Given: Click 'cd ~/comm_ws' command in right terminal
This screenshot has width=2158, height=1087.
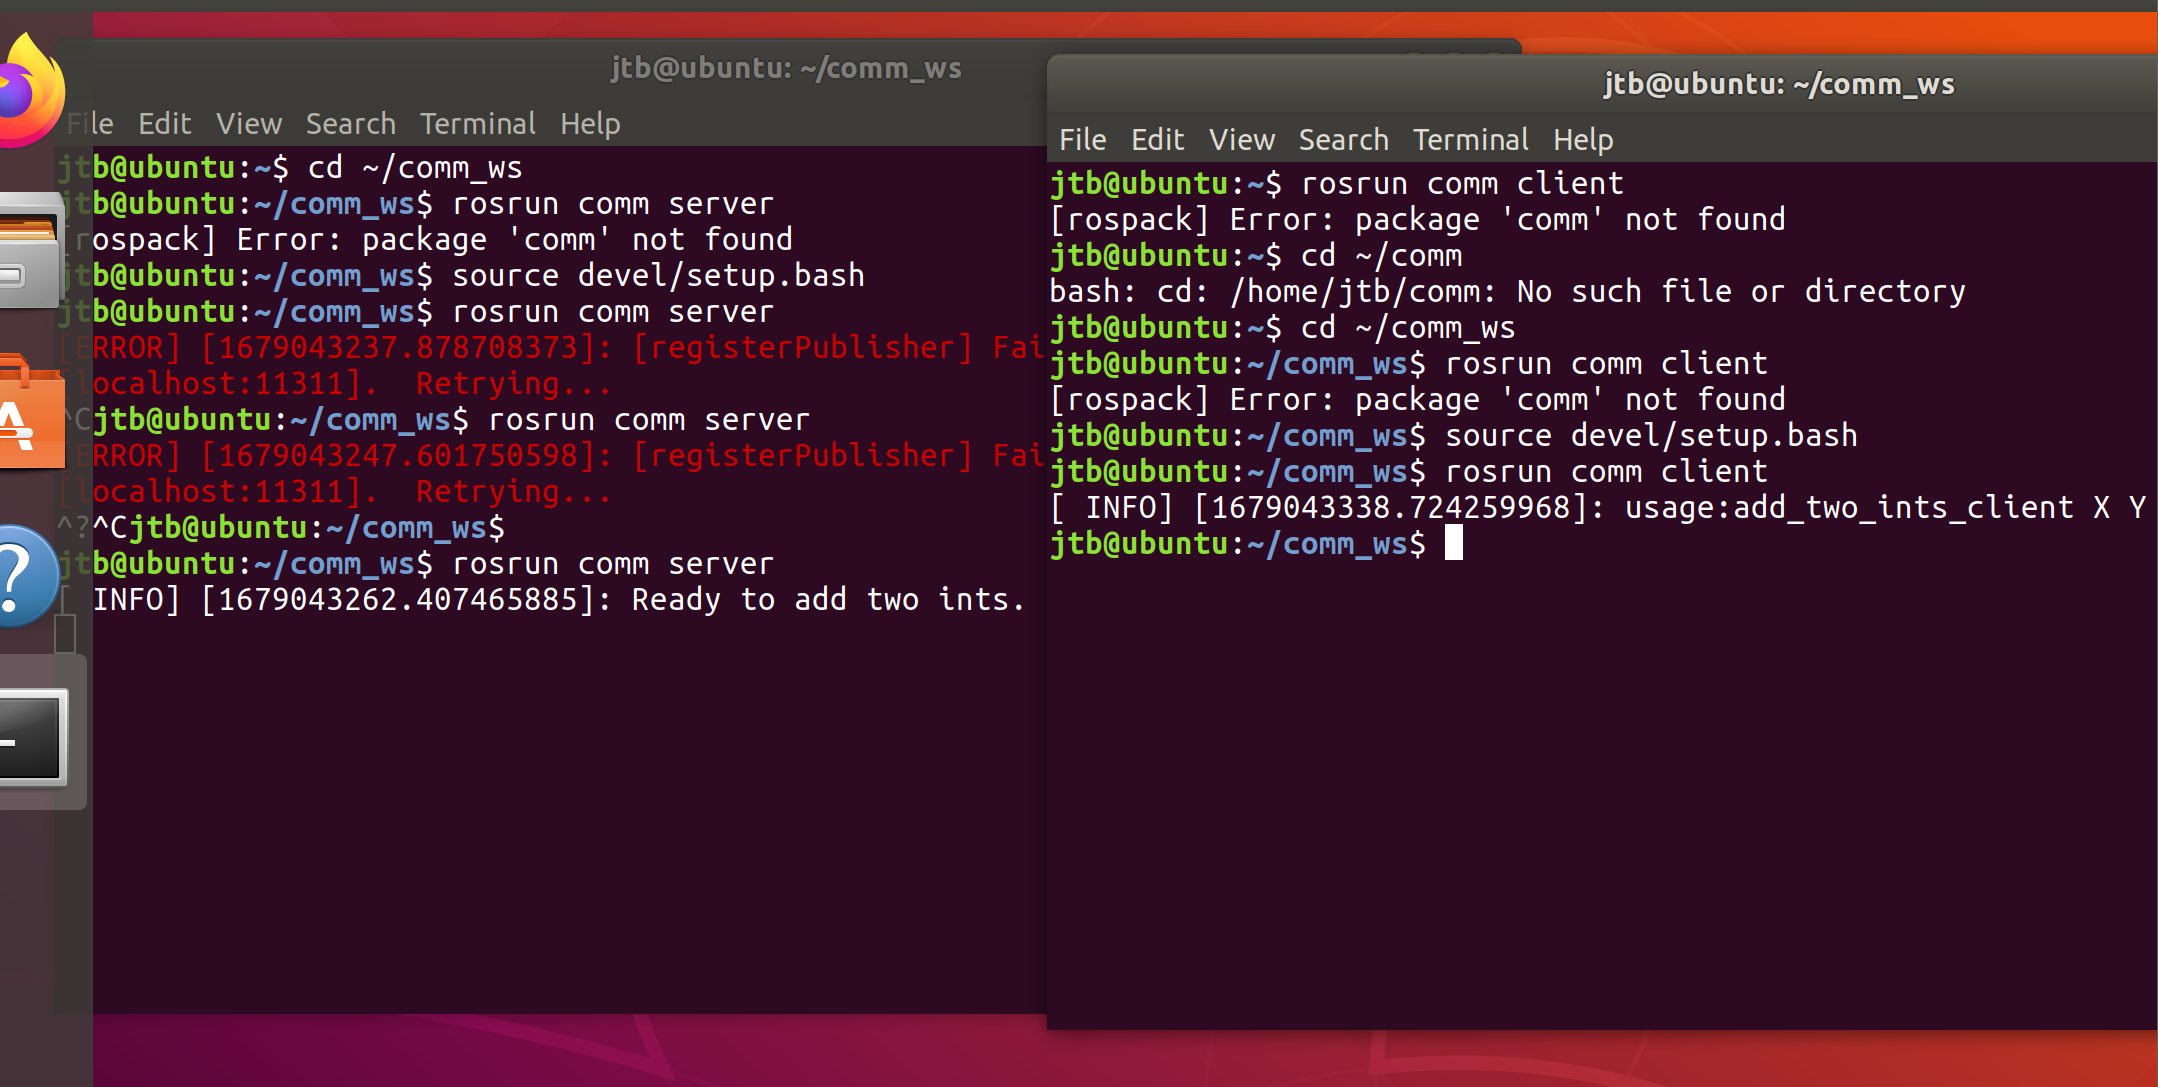Looking at the screenshot, I should click(1408, 328).
